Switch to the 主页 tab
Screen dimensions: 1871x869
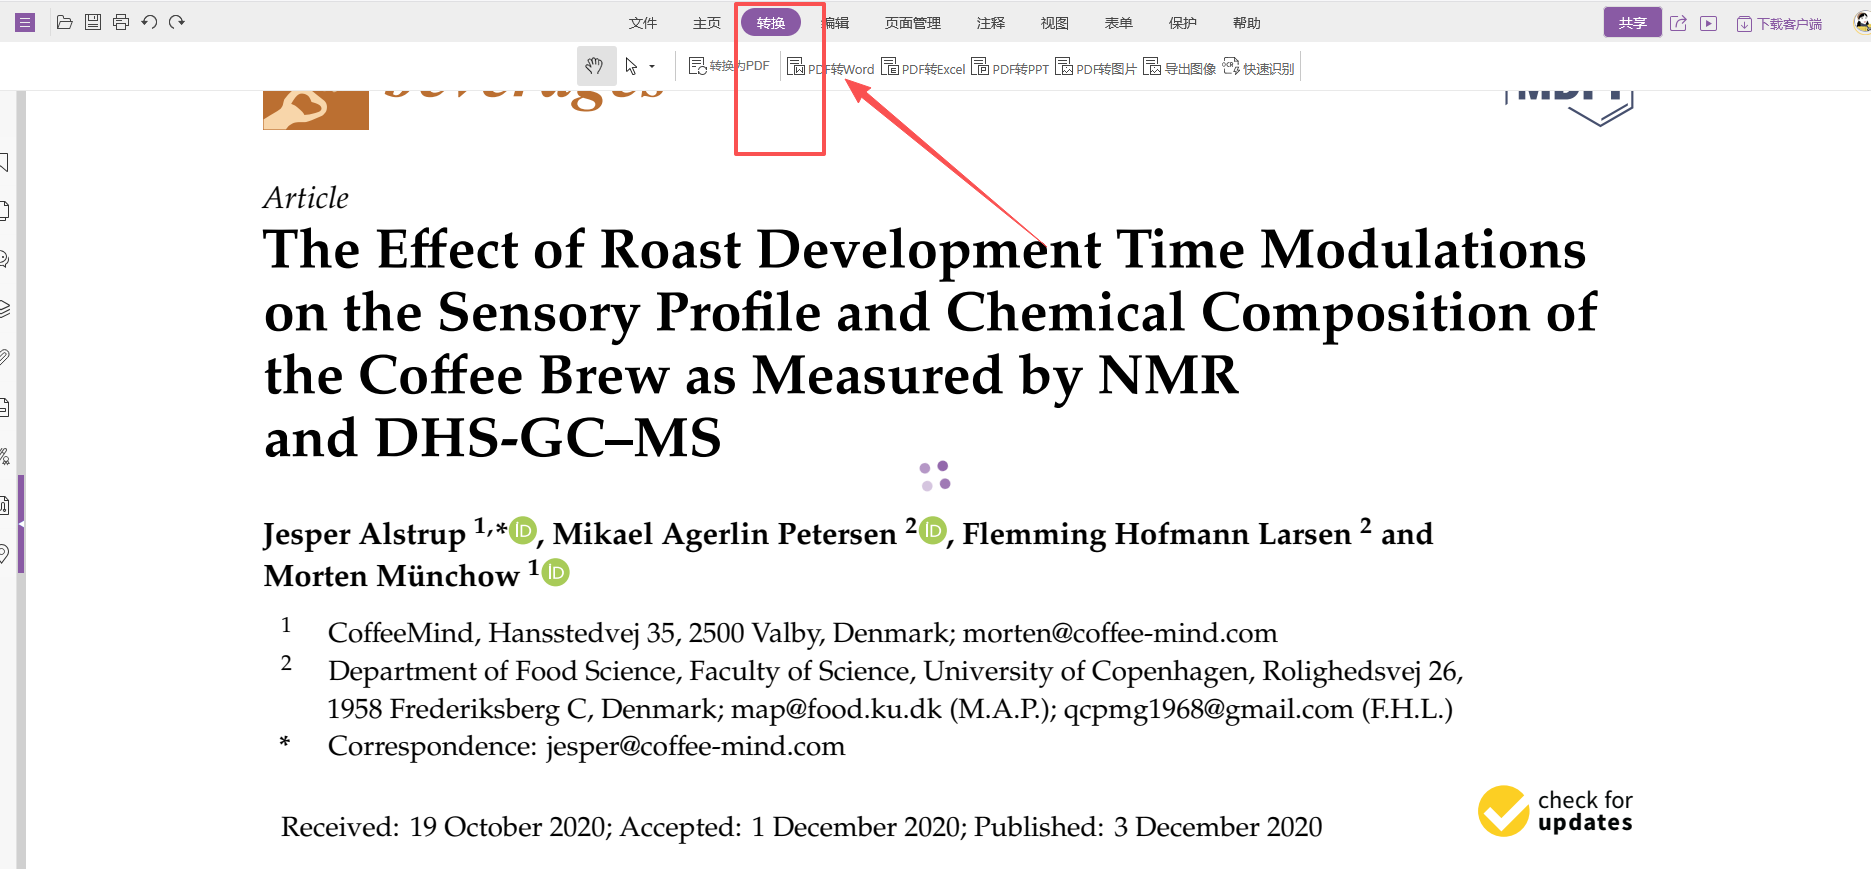point(707,23)
